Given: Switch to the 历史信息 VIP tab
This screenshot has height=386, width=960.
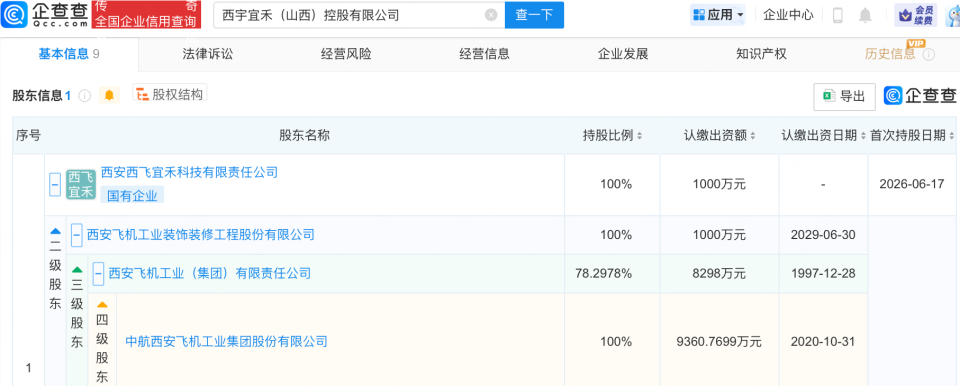Looking at the screenshot, I should (890, 54).
